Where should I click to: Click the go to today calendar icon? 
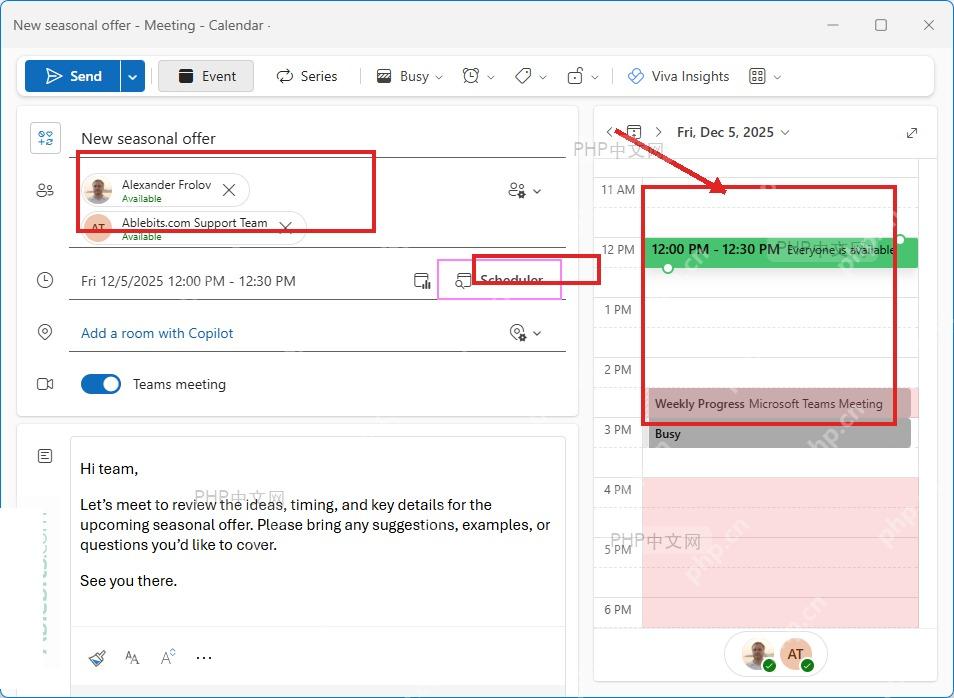pos(634,132)
